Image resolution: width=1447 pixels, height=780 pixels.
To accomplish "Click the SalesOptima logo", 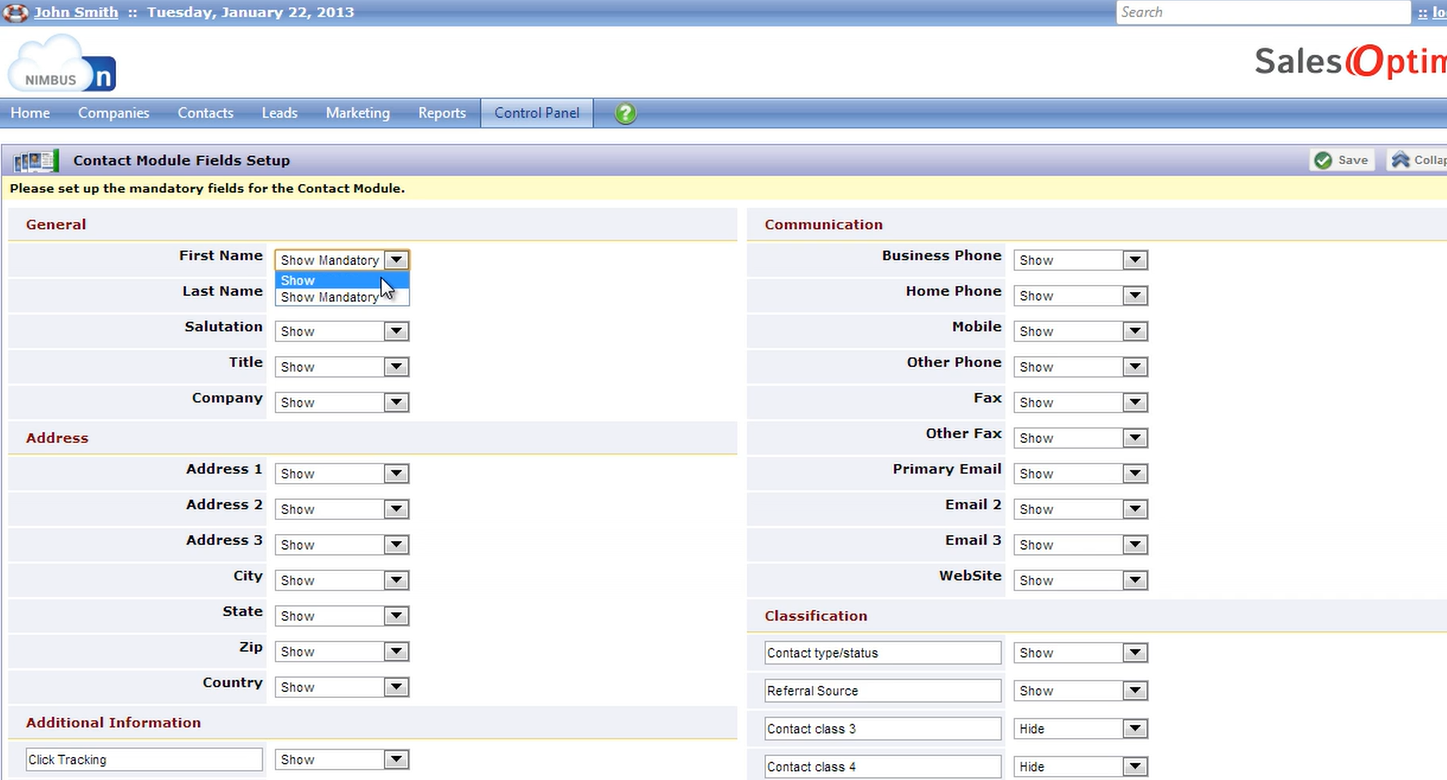I will [1348, 61].
